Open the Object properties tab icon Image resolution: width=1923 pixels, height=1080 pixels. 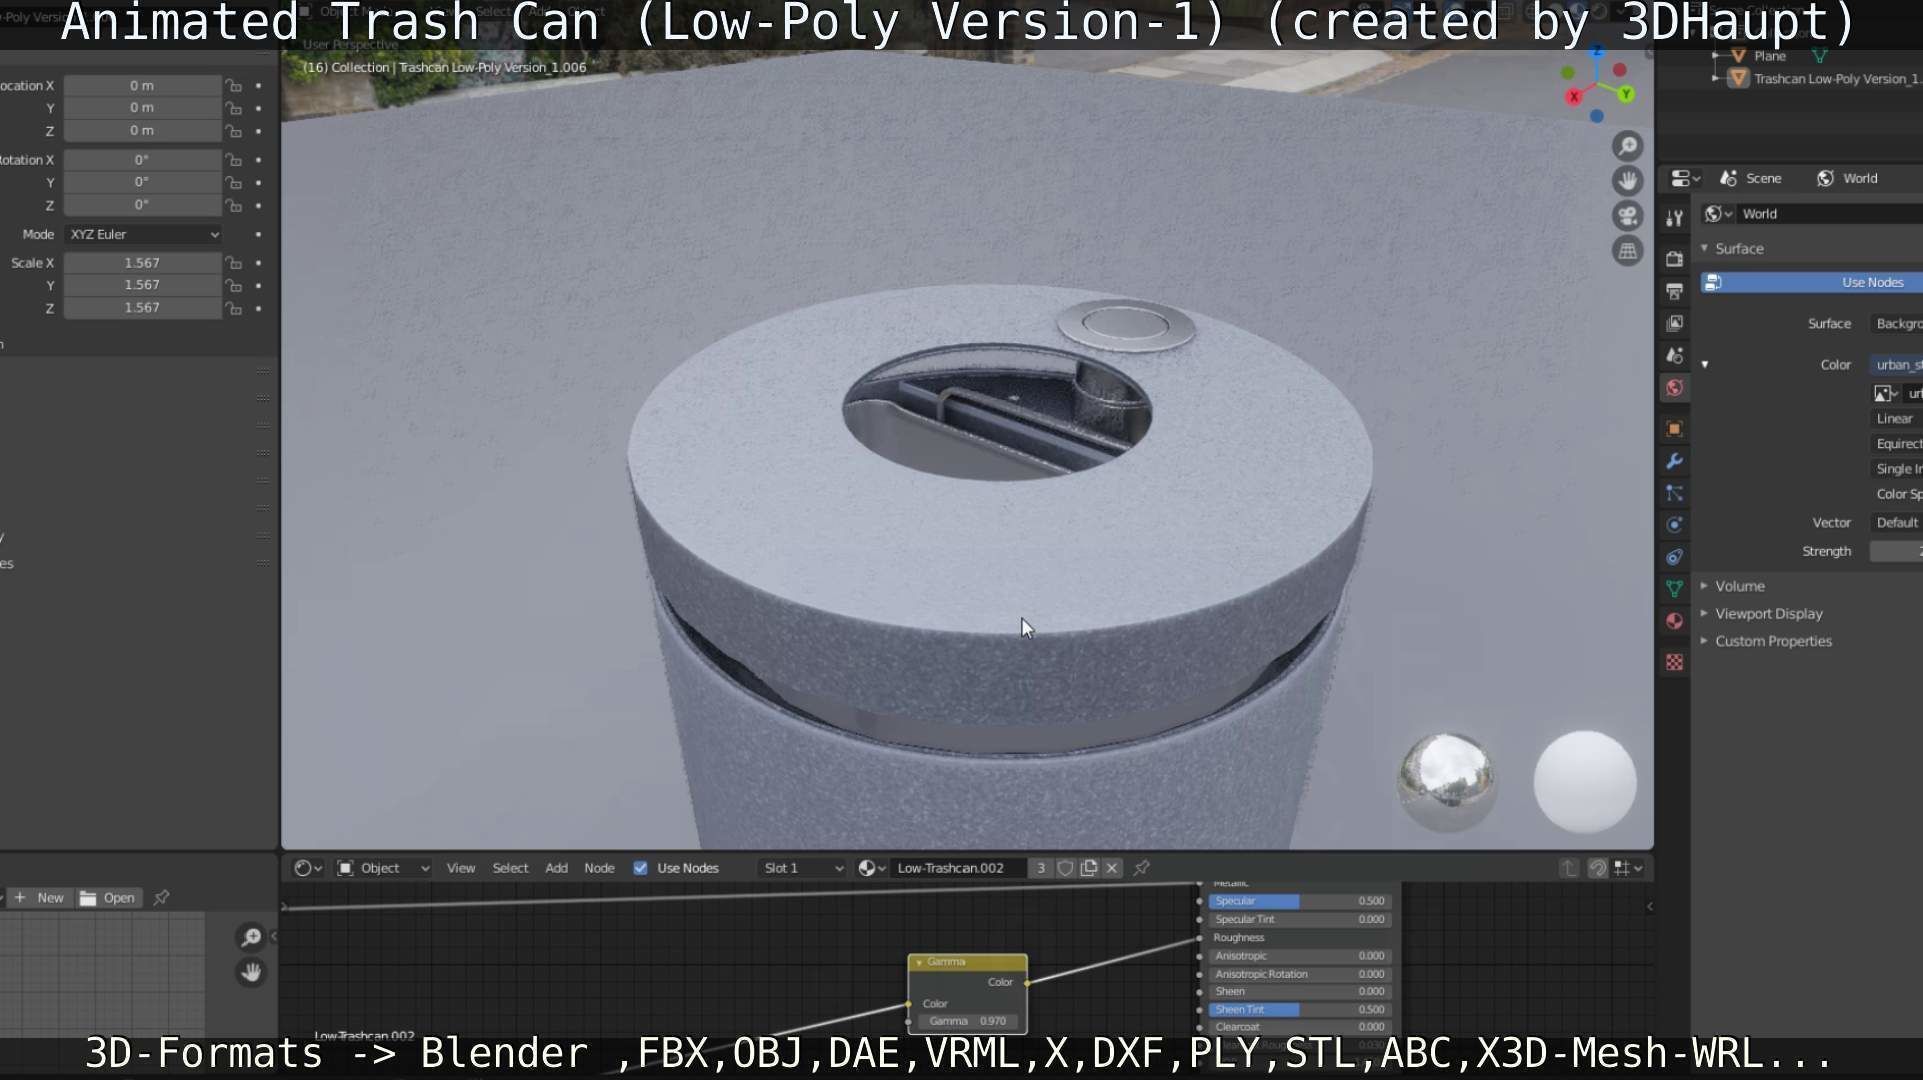coord(1674,429)
